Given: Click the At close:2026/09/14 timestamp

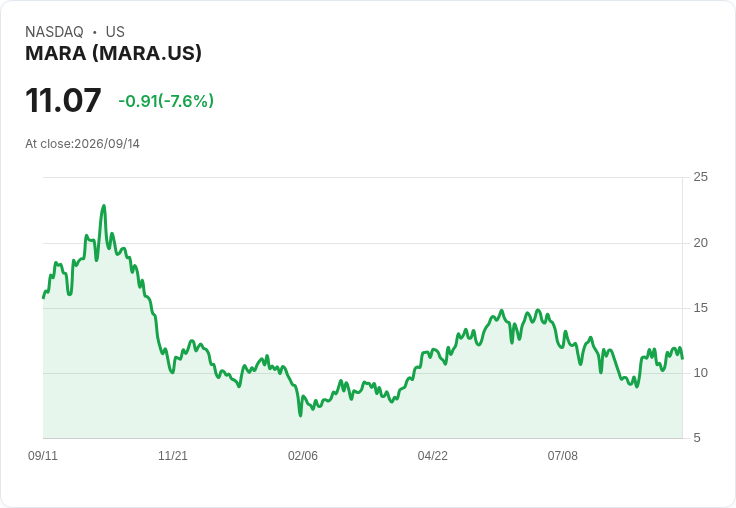Looking at the screenshot, I should click(x=82, y=144).
